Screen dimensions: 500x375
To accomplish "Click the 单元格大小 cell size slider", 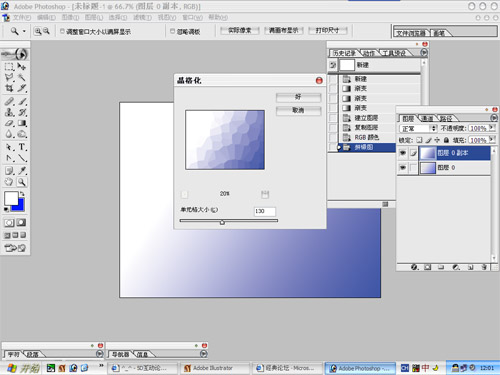I will [x=229, y=221].
